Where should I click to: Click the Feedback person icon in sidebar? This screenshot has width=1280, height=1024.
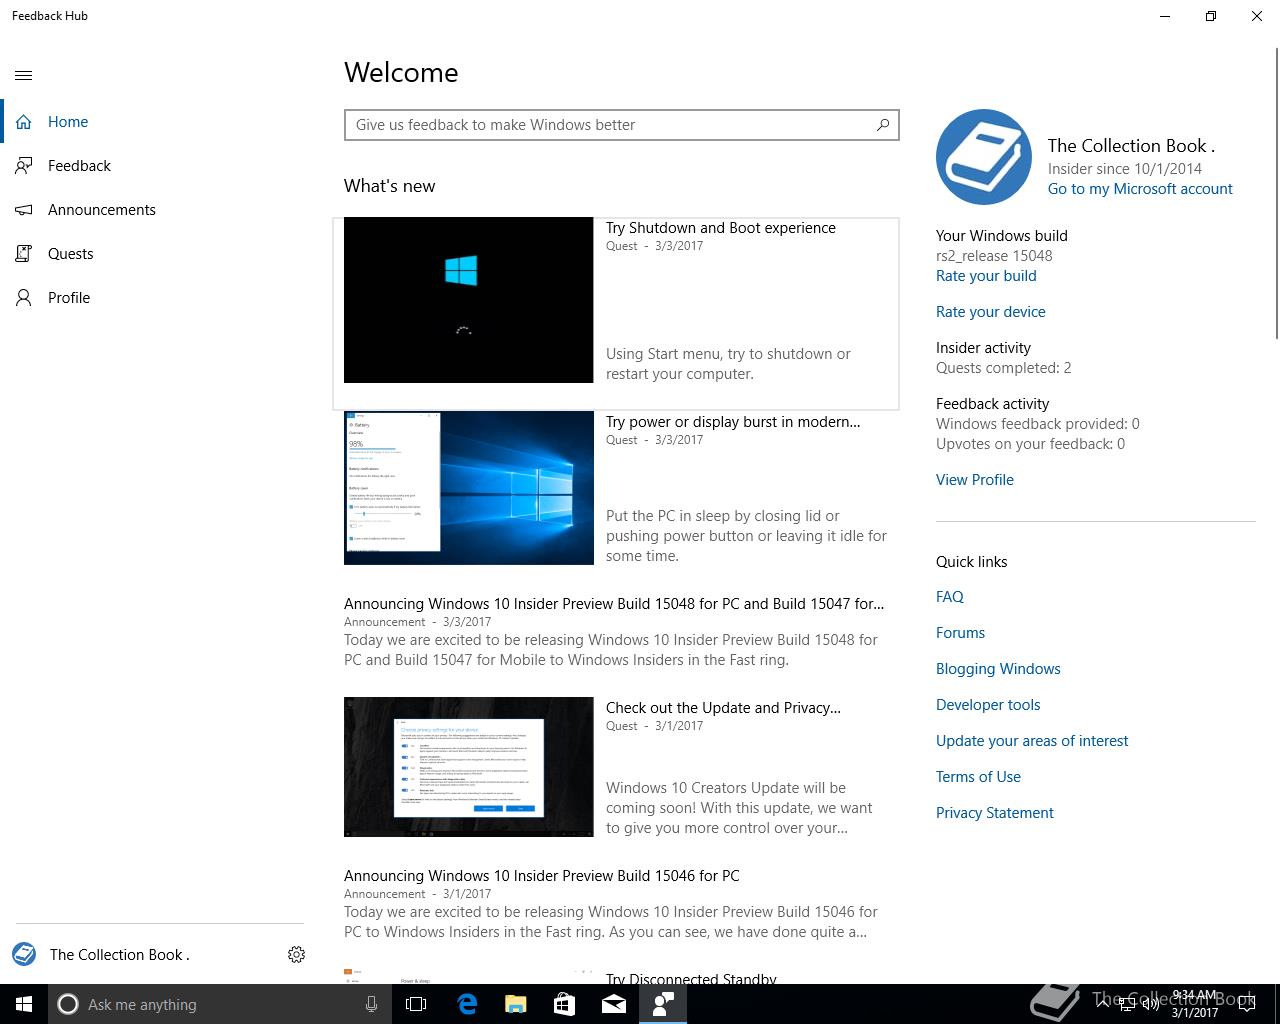(x=24, y=166)
